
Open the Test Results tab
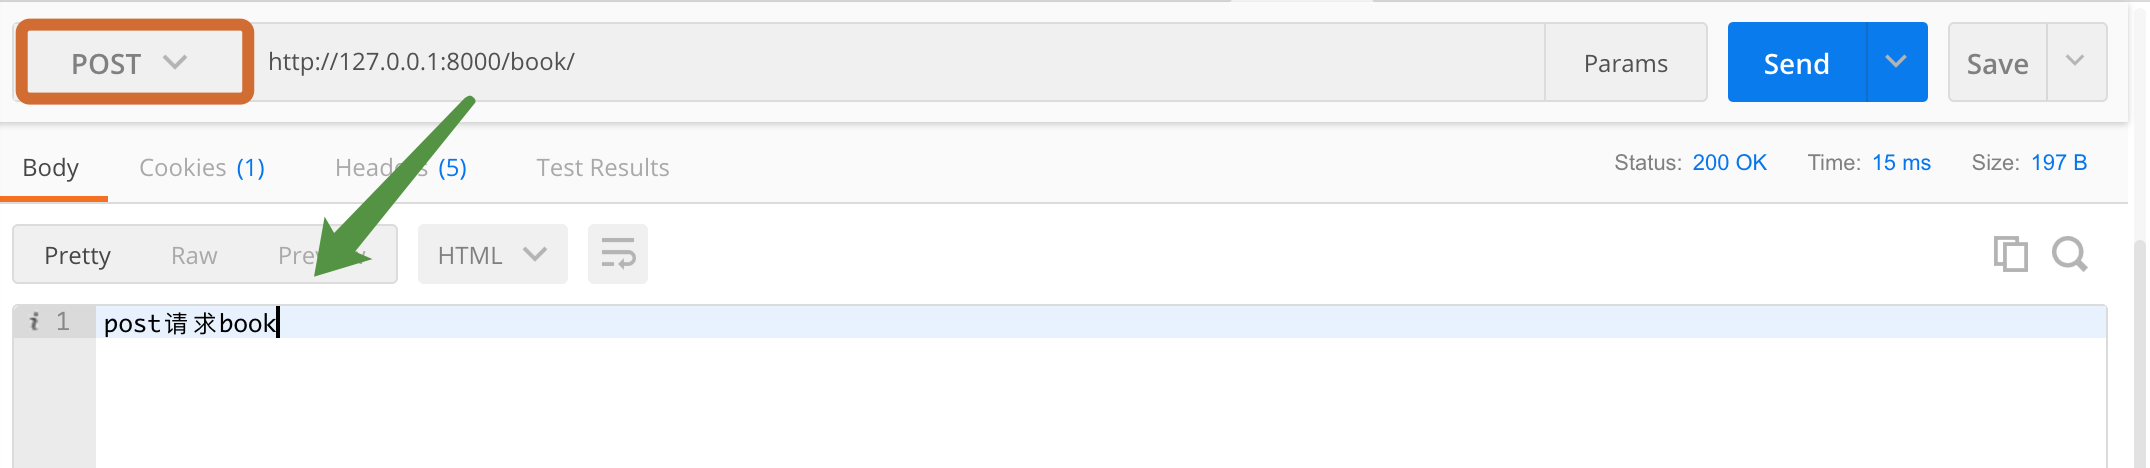click(x=603, y=168)
